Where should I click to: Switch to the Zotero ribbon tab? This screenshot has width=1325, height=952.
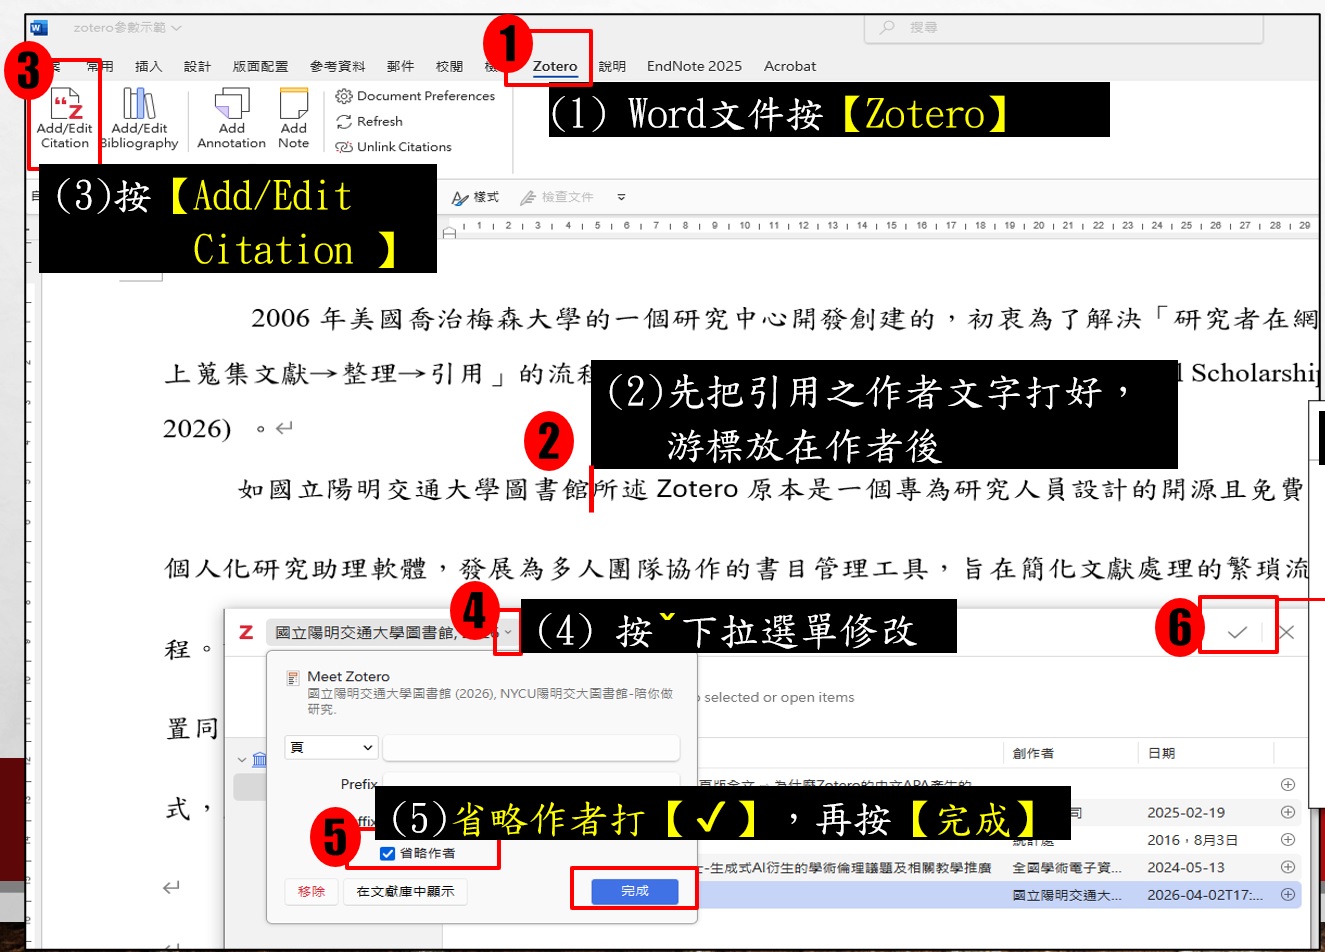tap(555, 66)
